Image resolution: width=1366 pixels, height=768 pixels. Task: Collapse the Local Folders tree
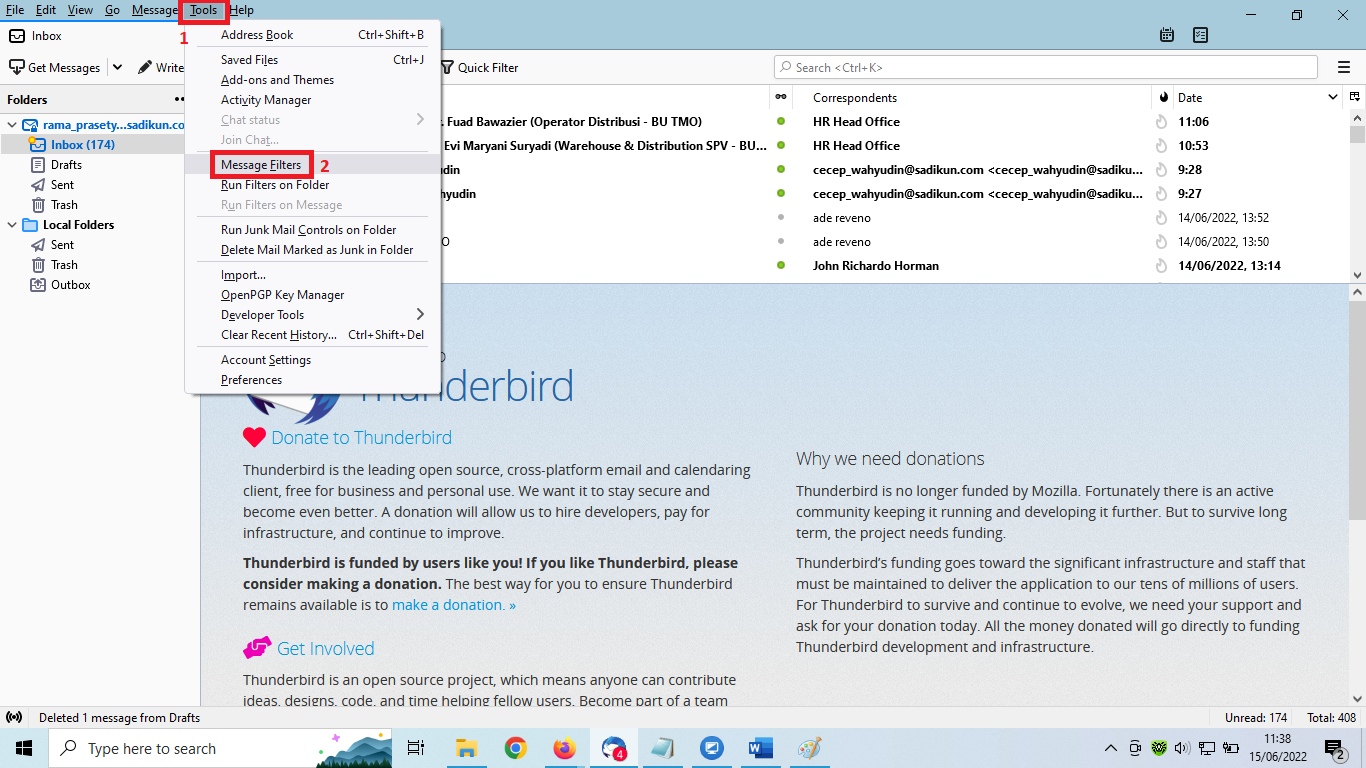[11, 225]
